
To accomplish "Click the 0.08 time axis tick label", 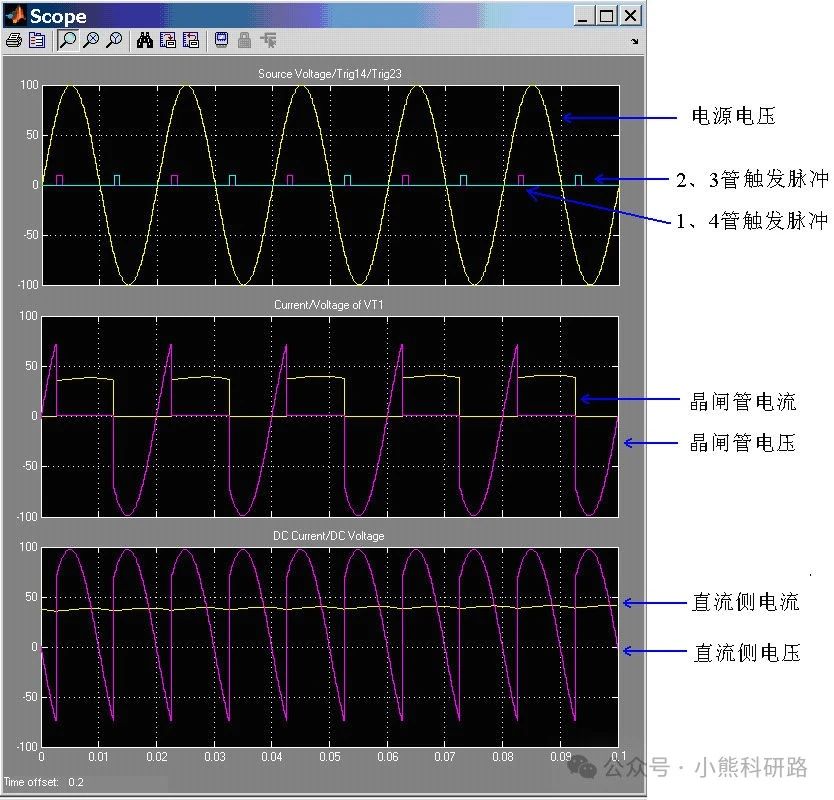I will pos(503,756).
